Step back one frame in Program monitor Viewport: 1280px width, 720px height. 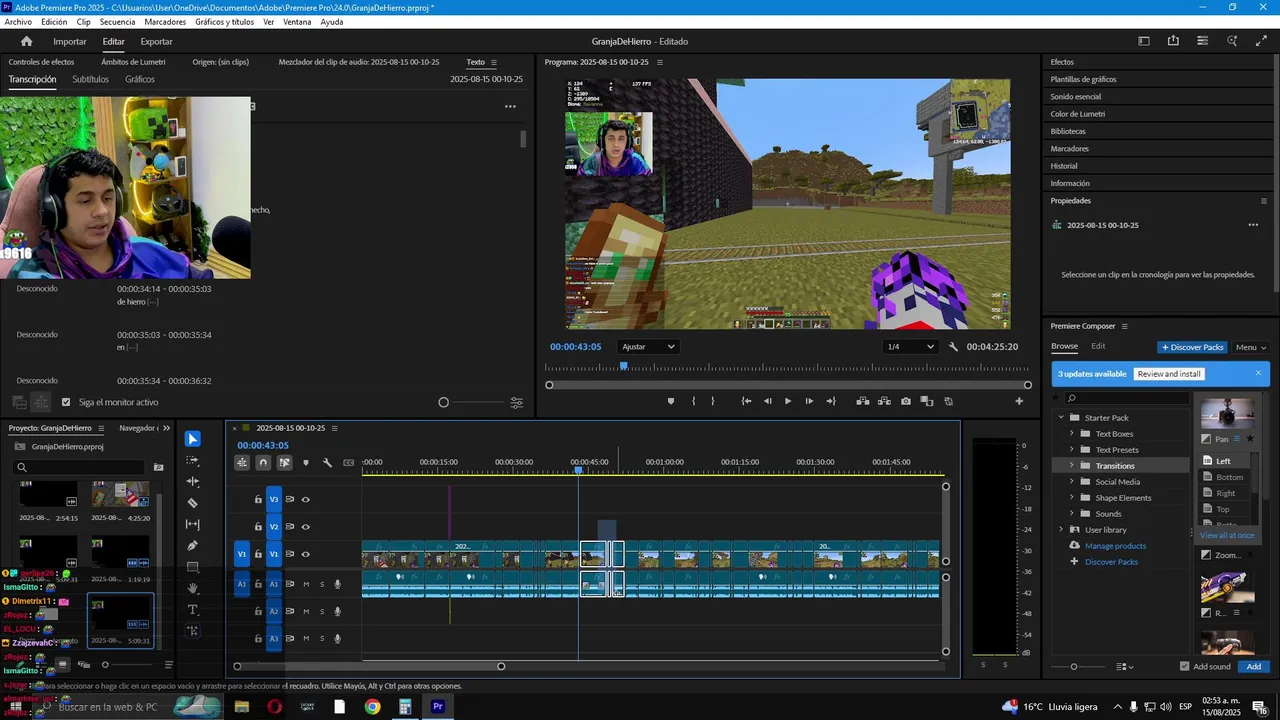(768, 401)
